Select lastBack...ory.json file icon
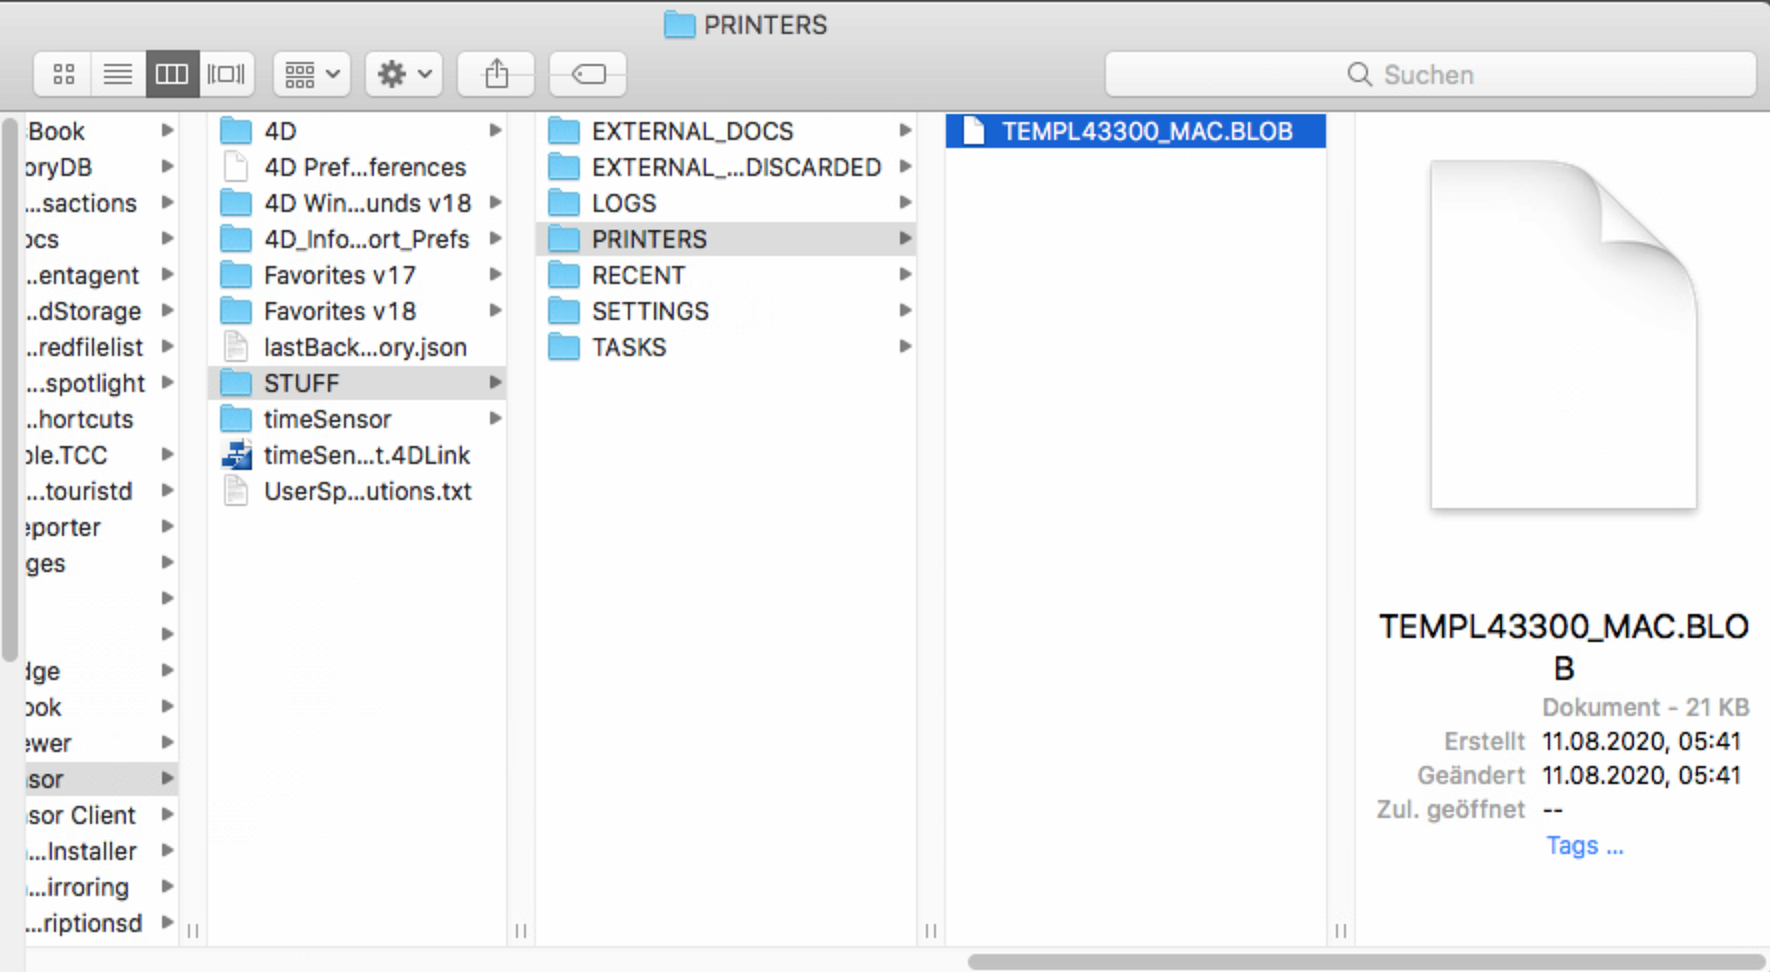The image size is (1770, 972). pos(236,347)
